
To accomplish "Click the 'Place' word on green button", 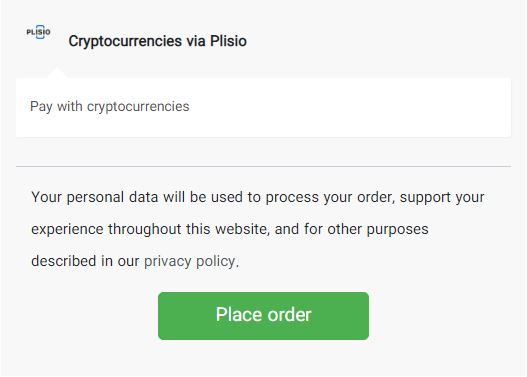I will (x=239, y=315).
